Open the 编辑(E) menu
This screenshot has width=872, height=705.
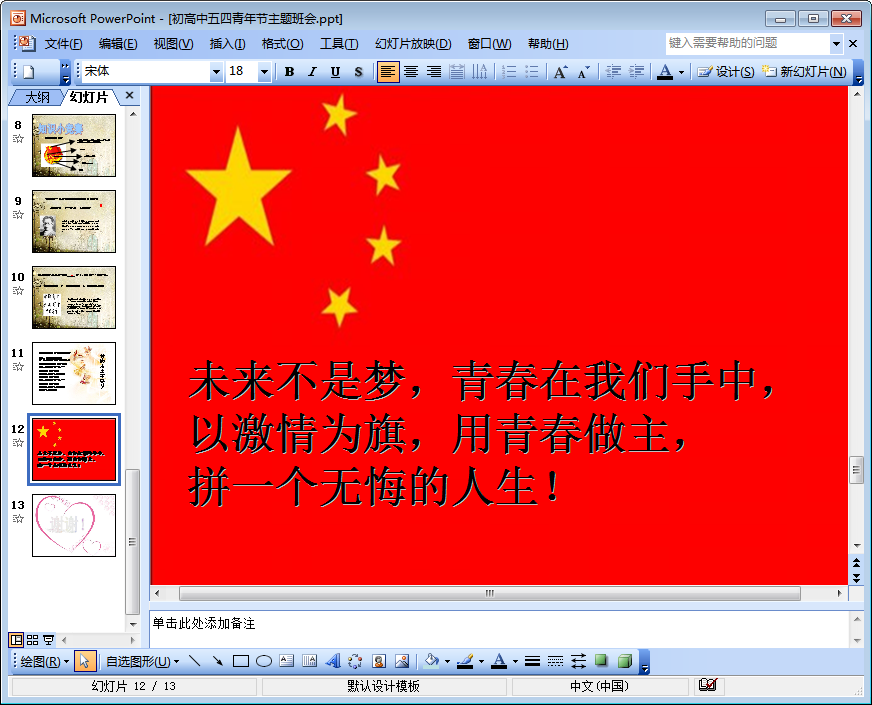[118, 44]
